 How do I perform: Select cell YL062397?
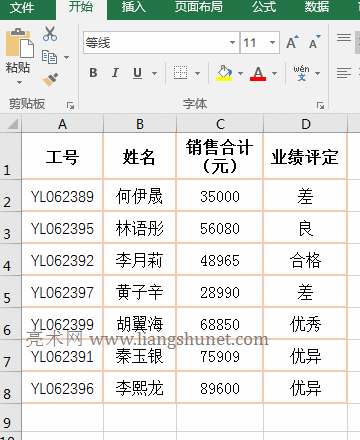62,292
